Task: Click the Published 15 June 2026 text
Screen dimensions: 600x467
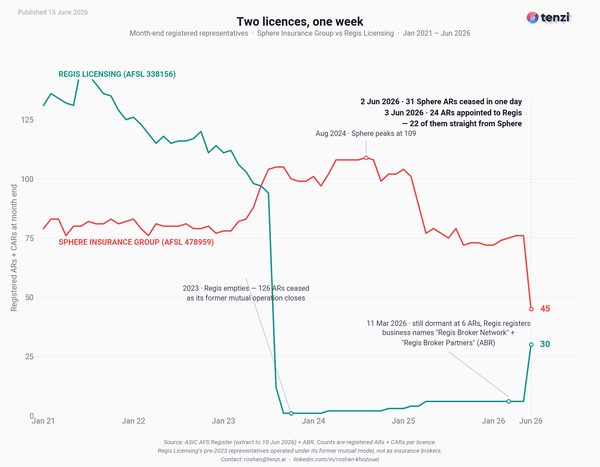Action: (x=53, y=12)
